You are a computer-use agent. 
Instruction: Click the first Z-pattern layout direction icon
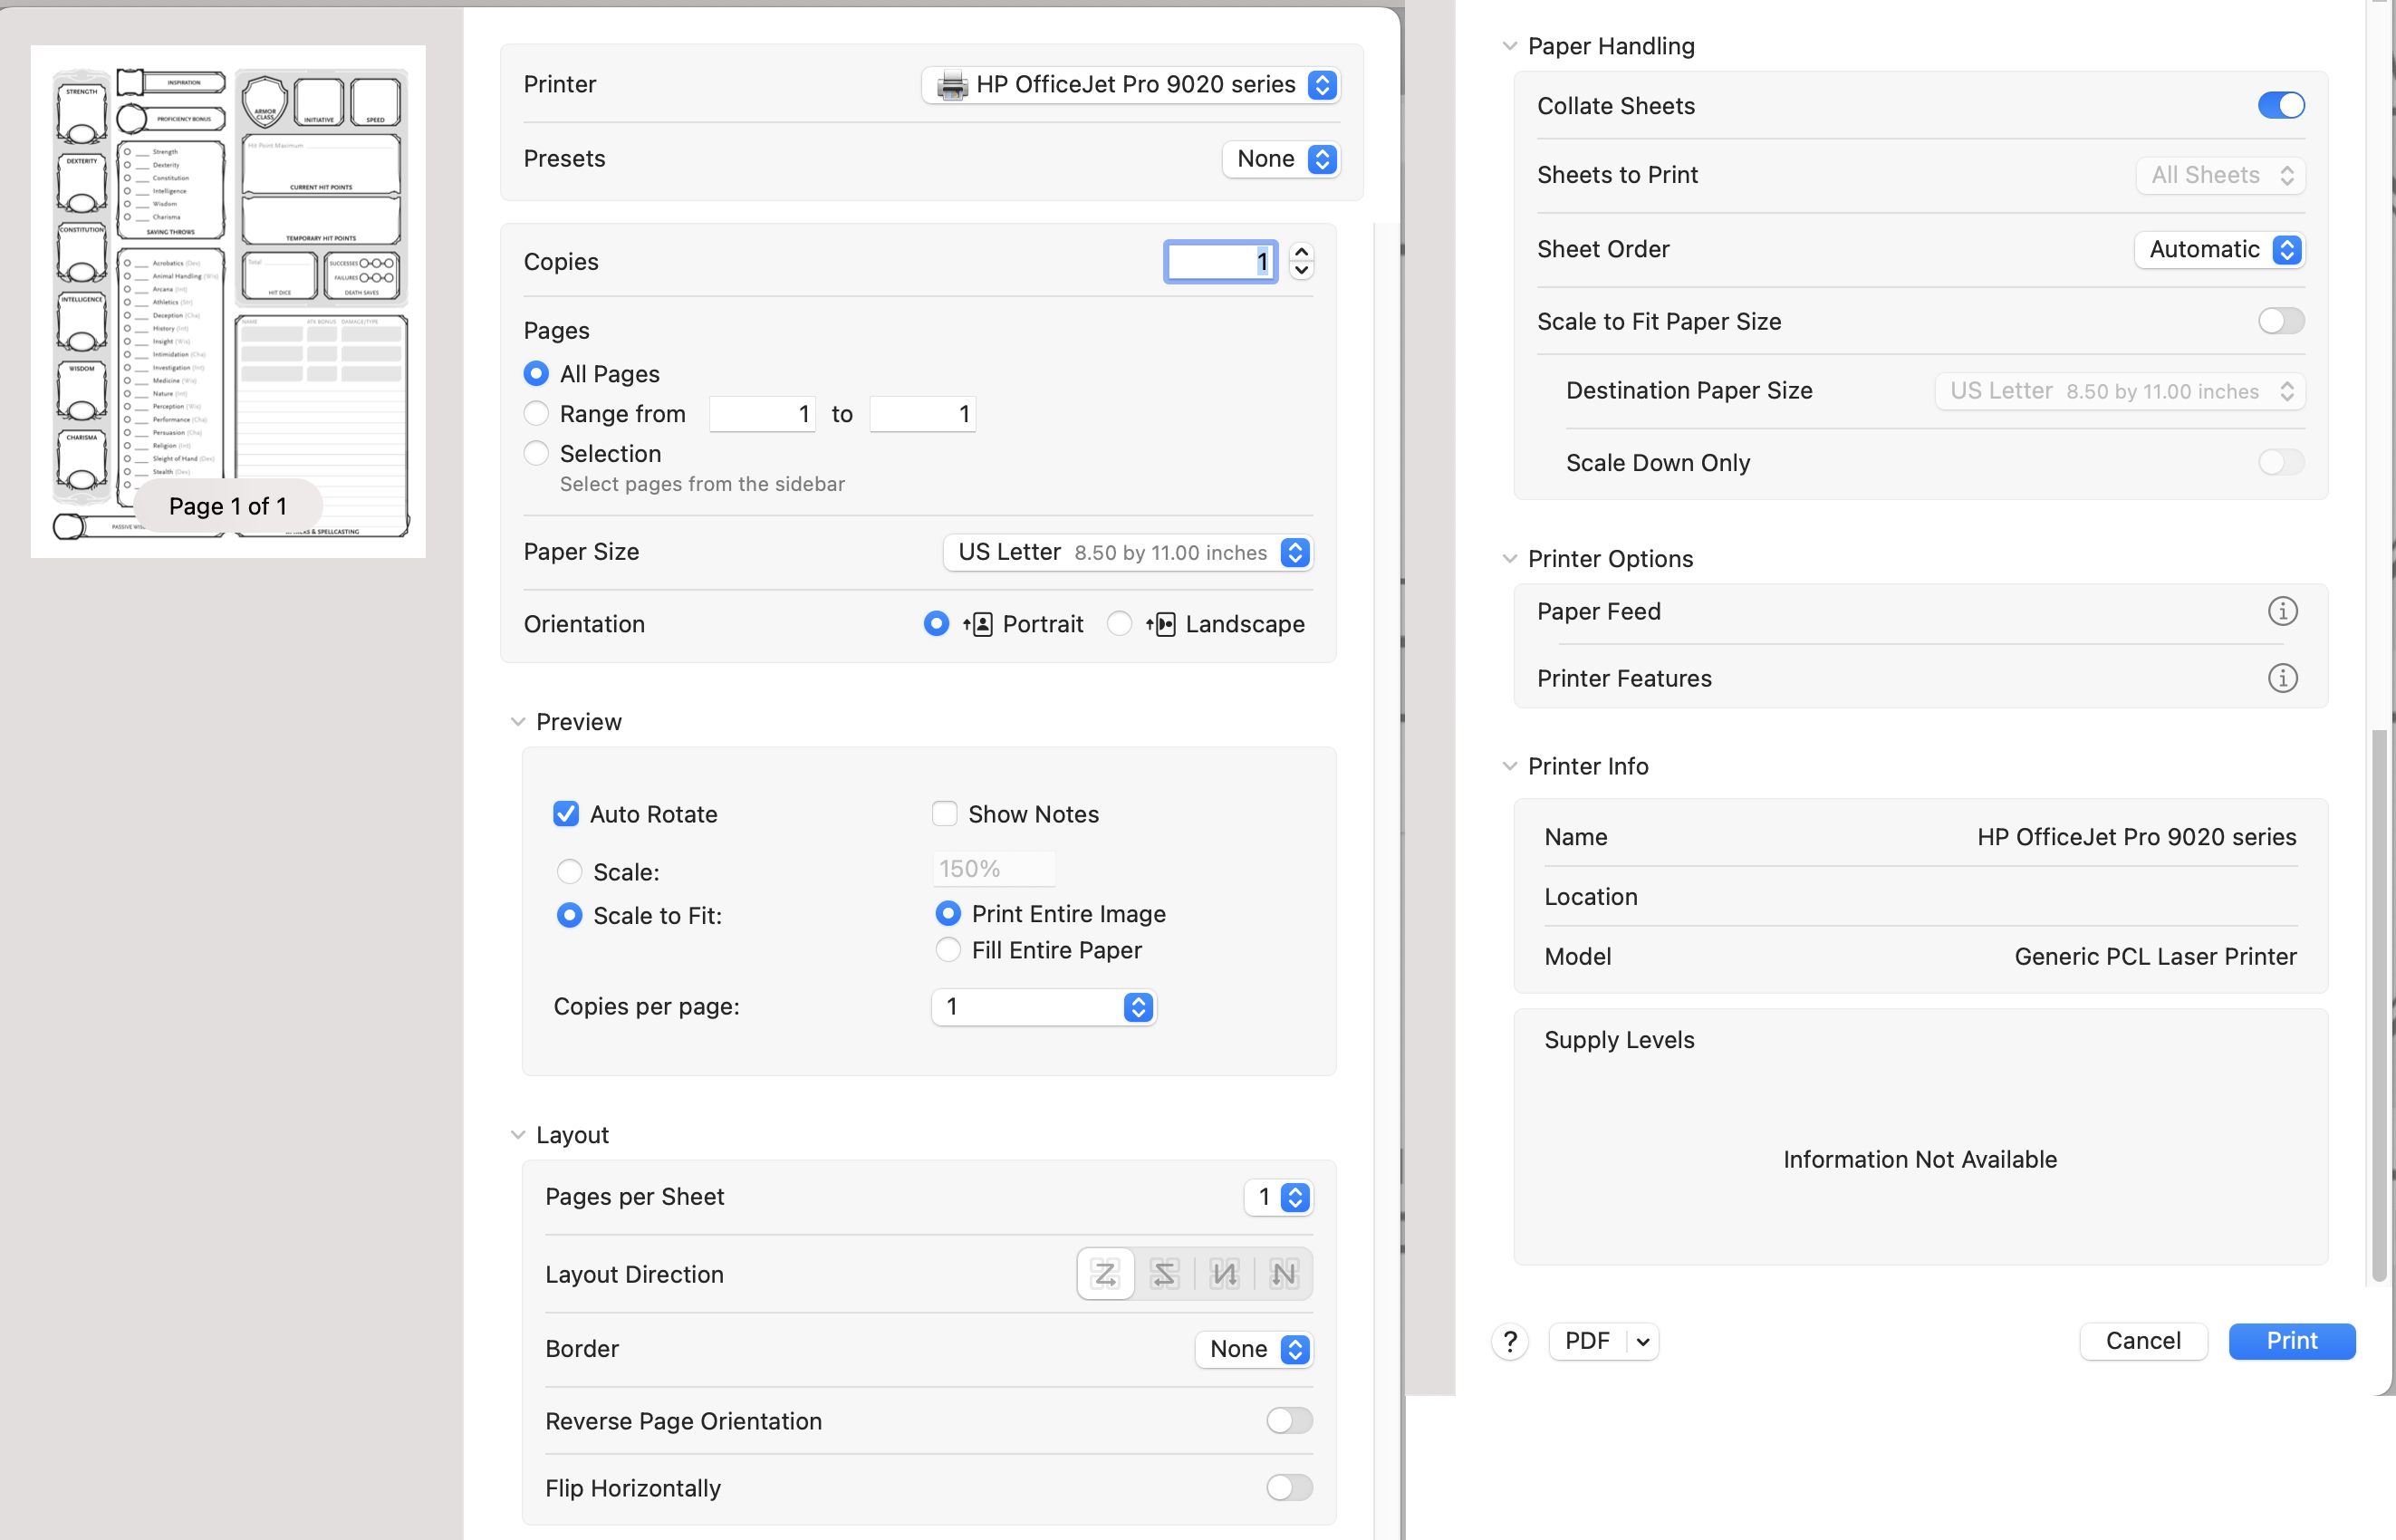1105,1274
